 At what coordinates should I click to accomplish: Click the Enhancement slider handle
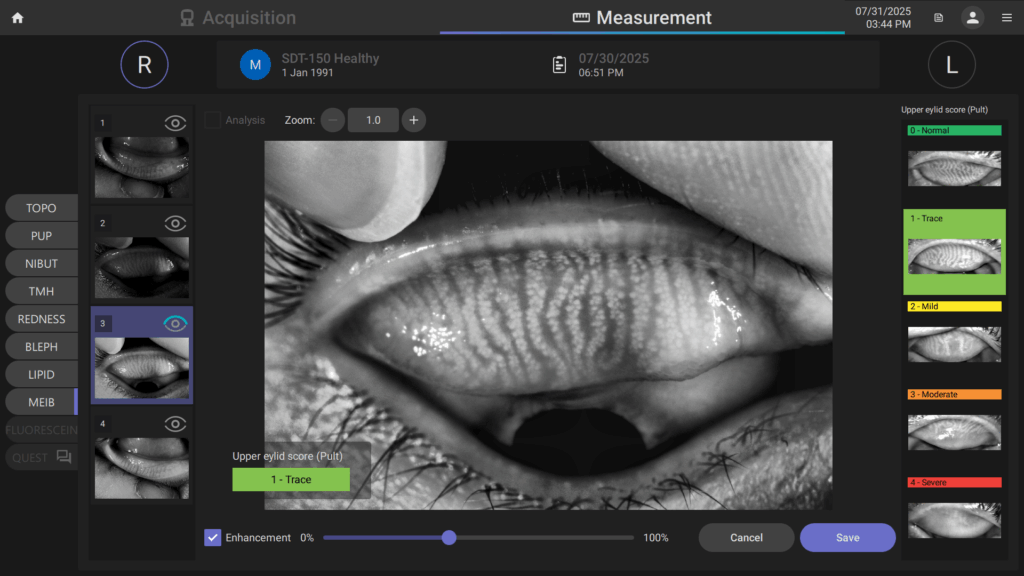coord(449,537)
